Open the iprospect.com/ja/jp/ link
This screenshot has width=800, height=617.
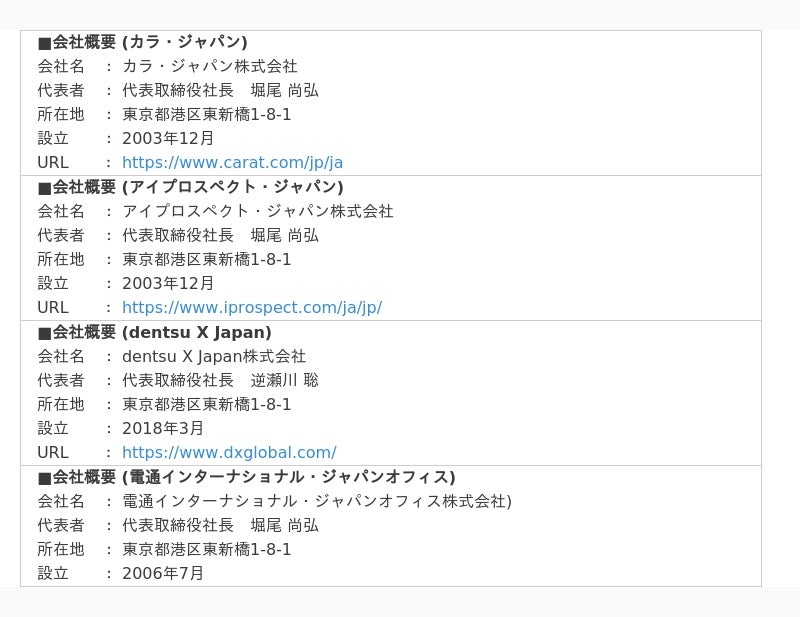click(x=252, y=308)
